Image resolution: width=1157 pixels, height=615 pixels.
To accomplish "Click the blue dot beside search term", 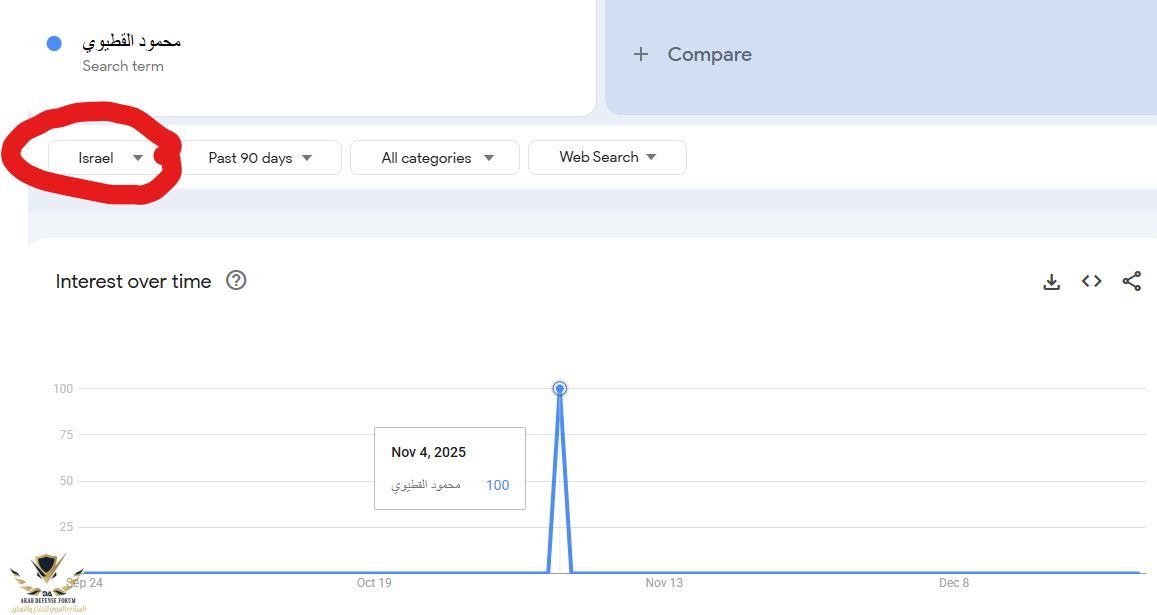I will click(54, 43).
